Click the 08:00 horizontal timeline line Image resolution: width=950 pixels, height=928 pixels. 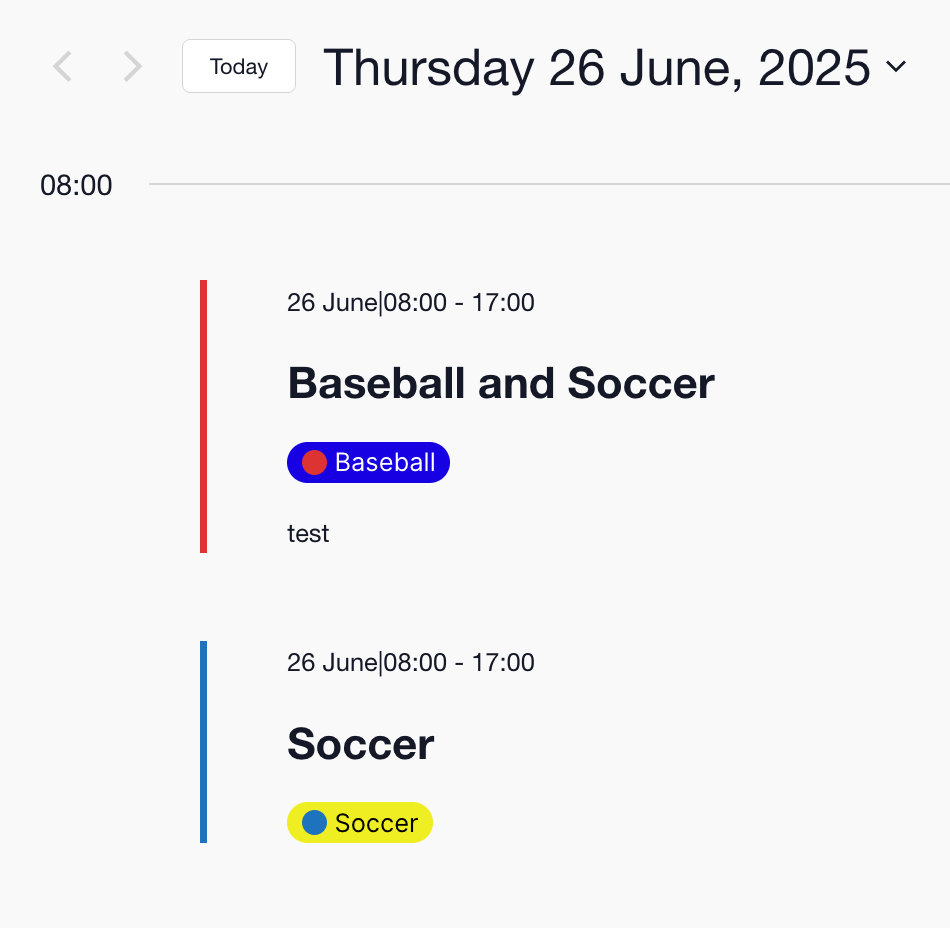[x=548, y=185]
